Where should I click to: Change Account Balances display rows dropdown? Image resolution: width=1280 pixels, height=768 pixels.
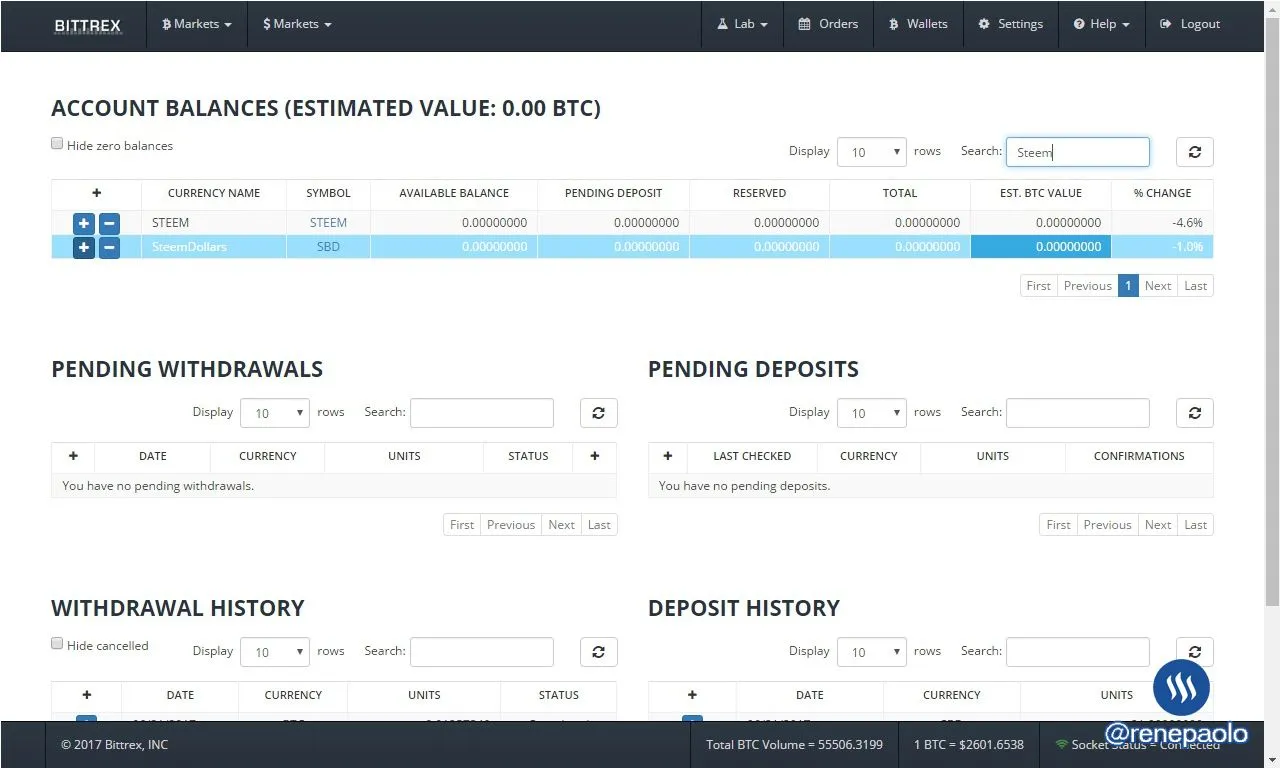[872, 152]
